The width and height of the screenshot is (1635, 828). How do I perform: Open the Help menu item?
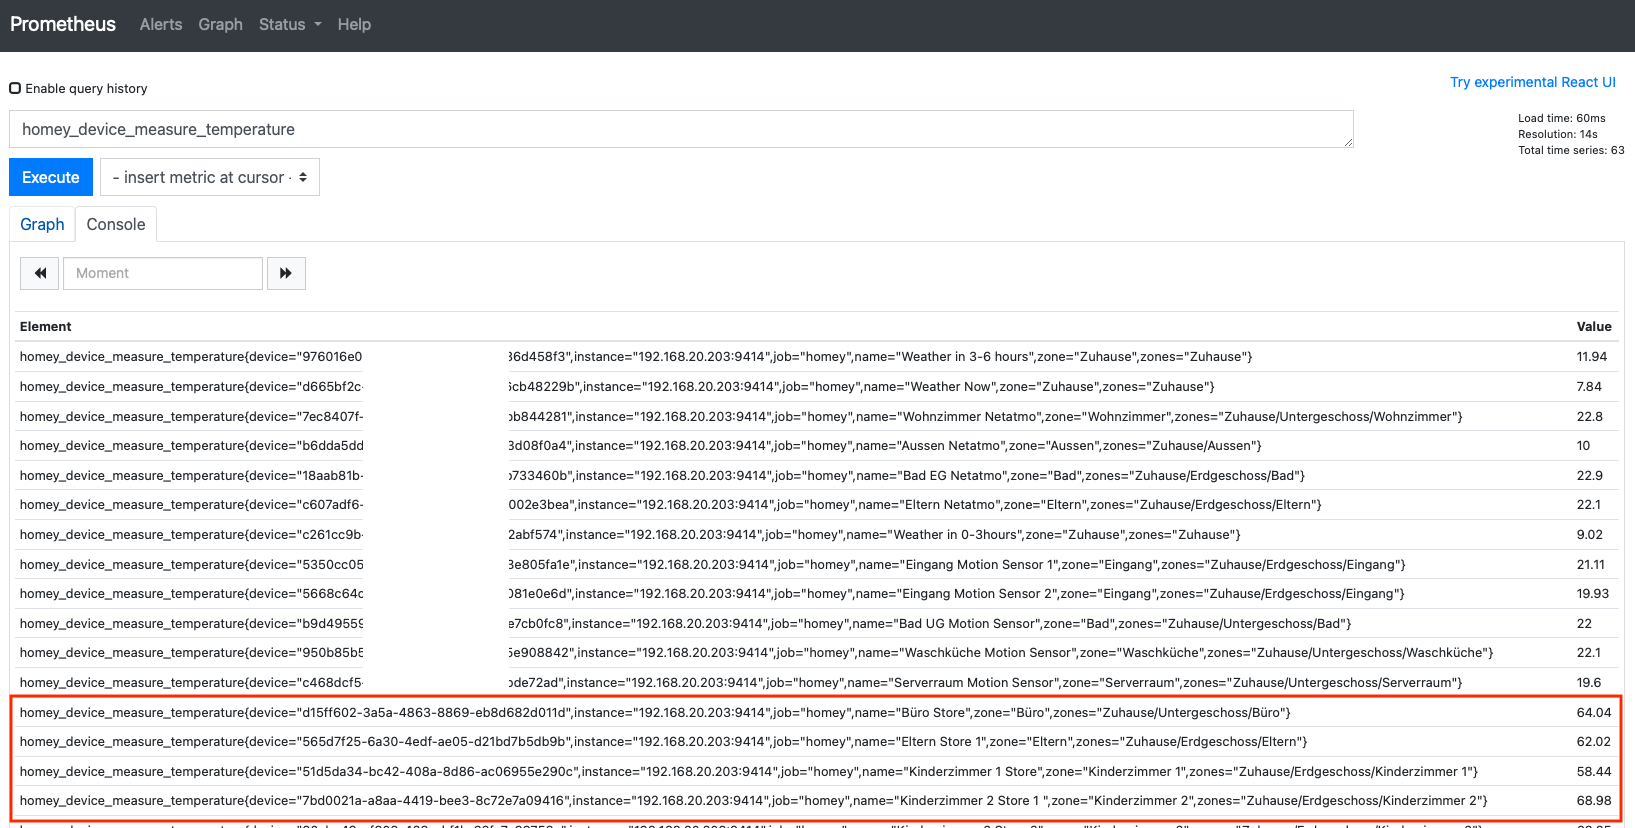coord(354,24)
